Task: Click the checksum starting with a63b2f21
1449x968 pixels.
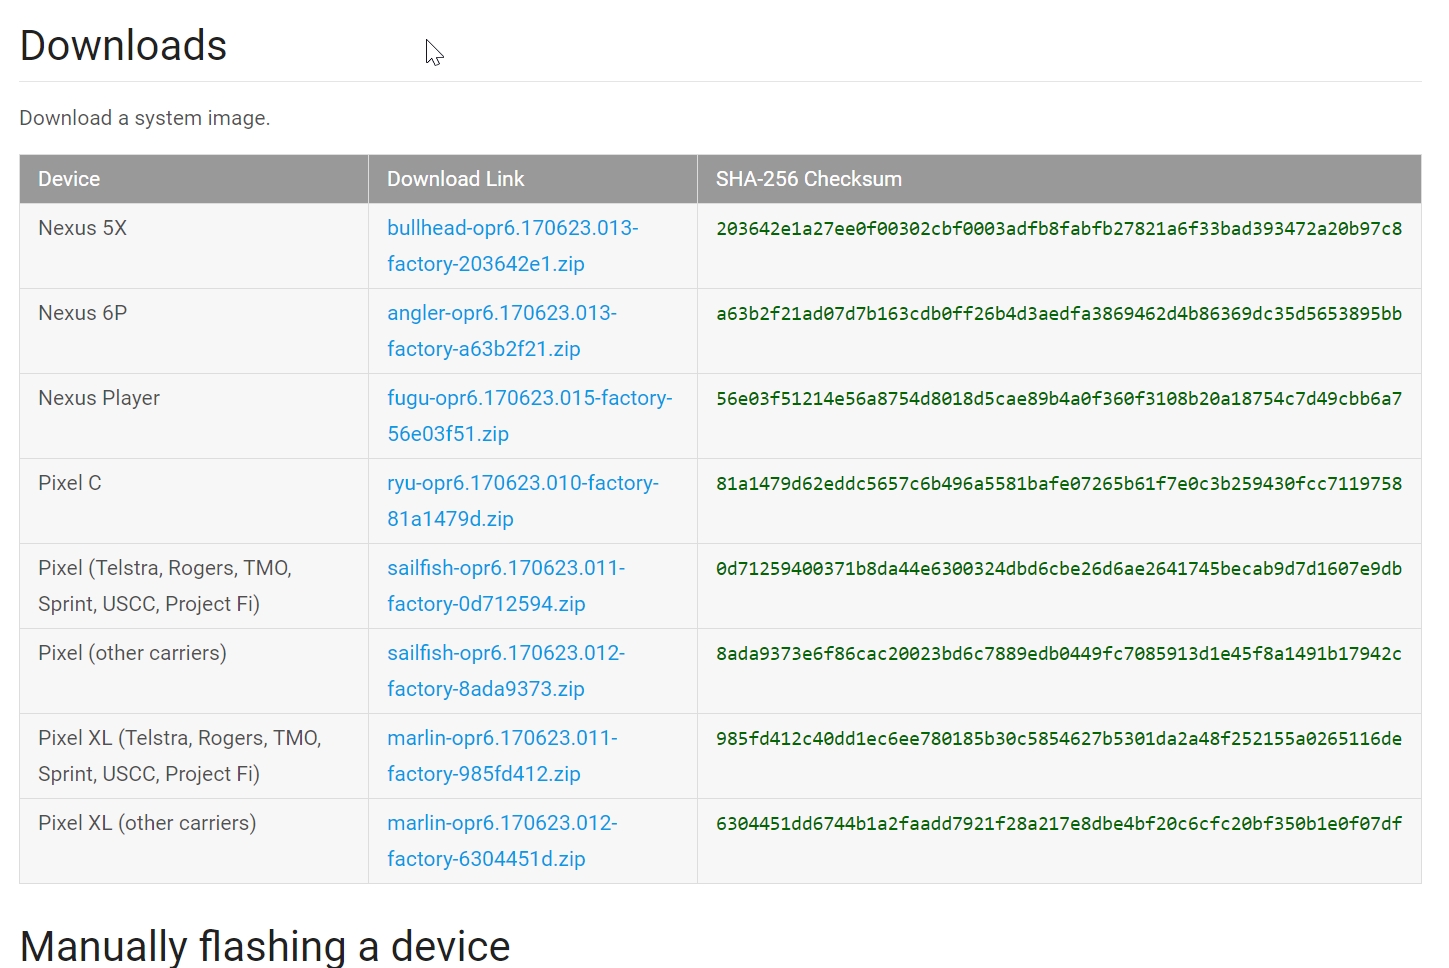Action: tap(1059, 314)
